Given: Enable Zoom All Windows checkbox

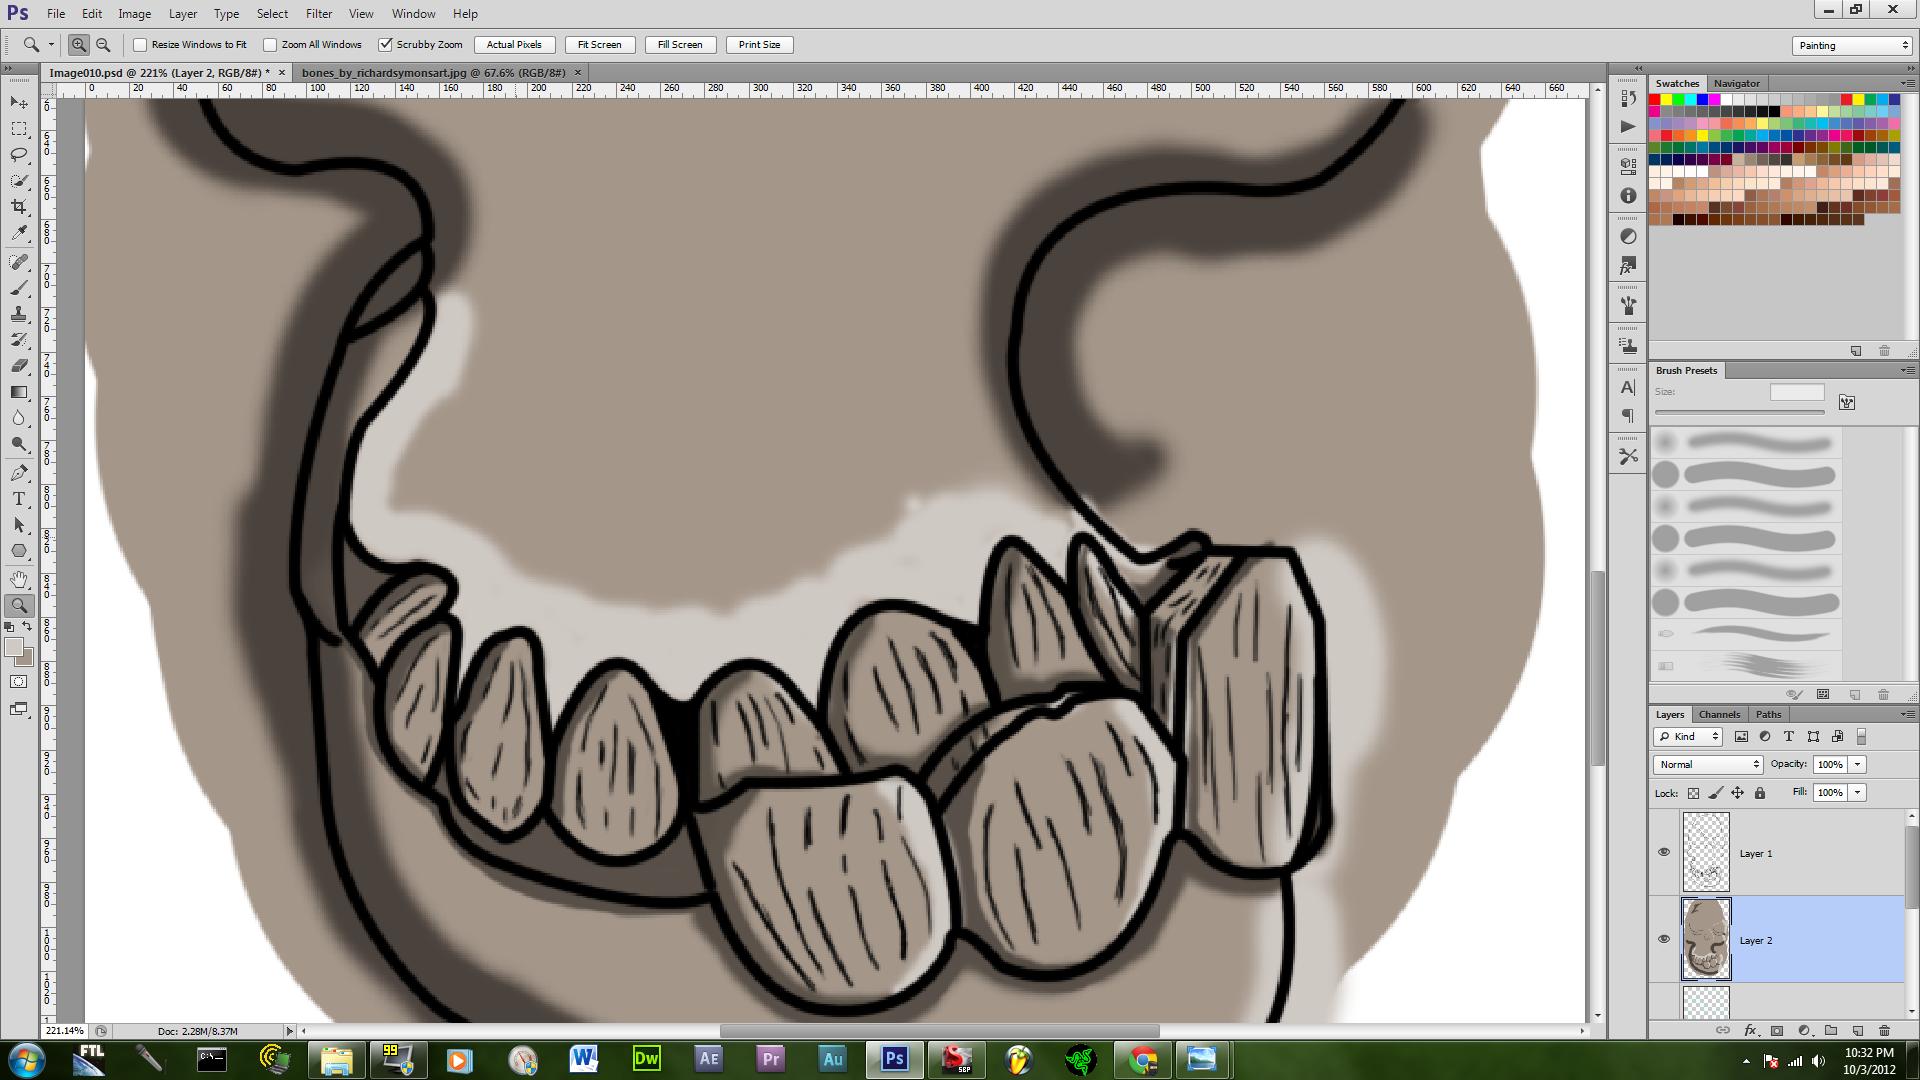Looking at the screenshot, I should (x=270, y=45).
